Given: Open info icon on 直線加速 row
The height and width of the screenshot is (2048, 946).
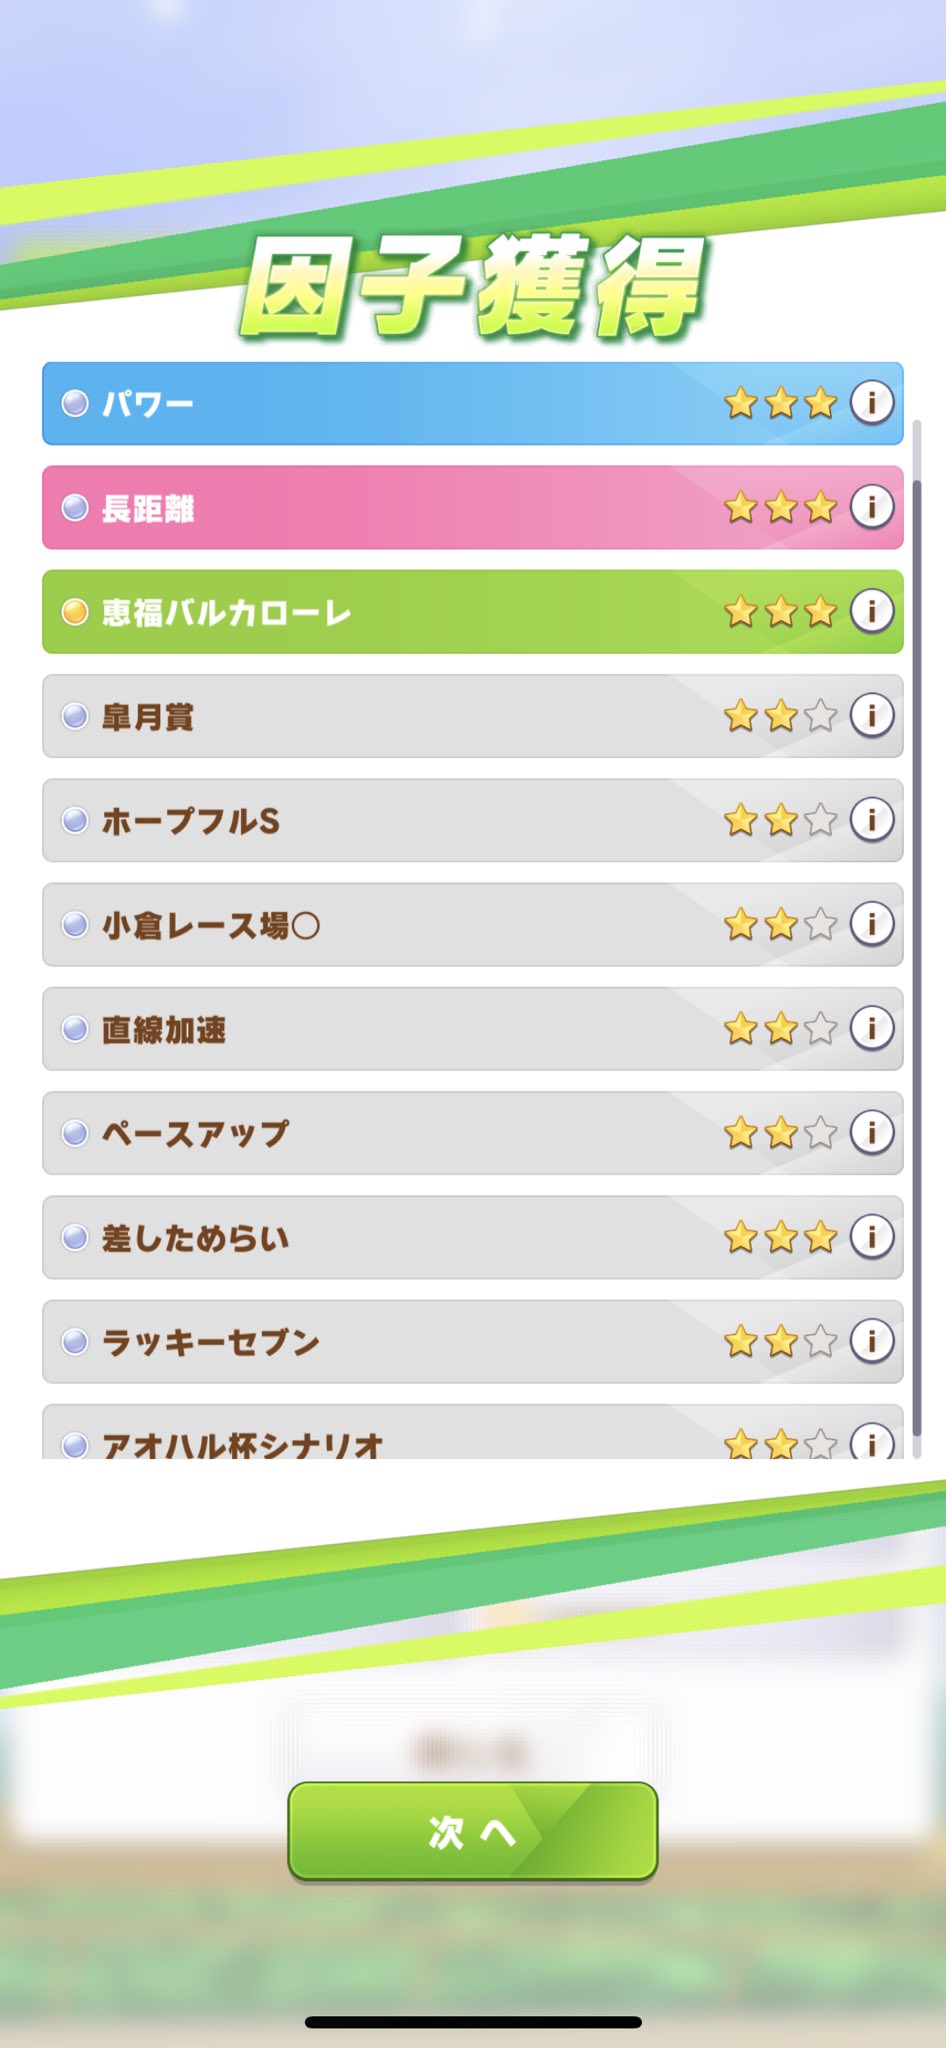Looking at the screenshot, I should point(872,1028).
